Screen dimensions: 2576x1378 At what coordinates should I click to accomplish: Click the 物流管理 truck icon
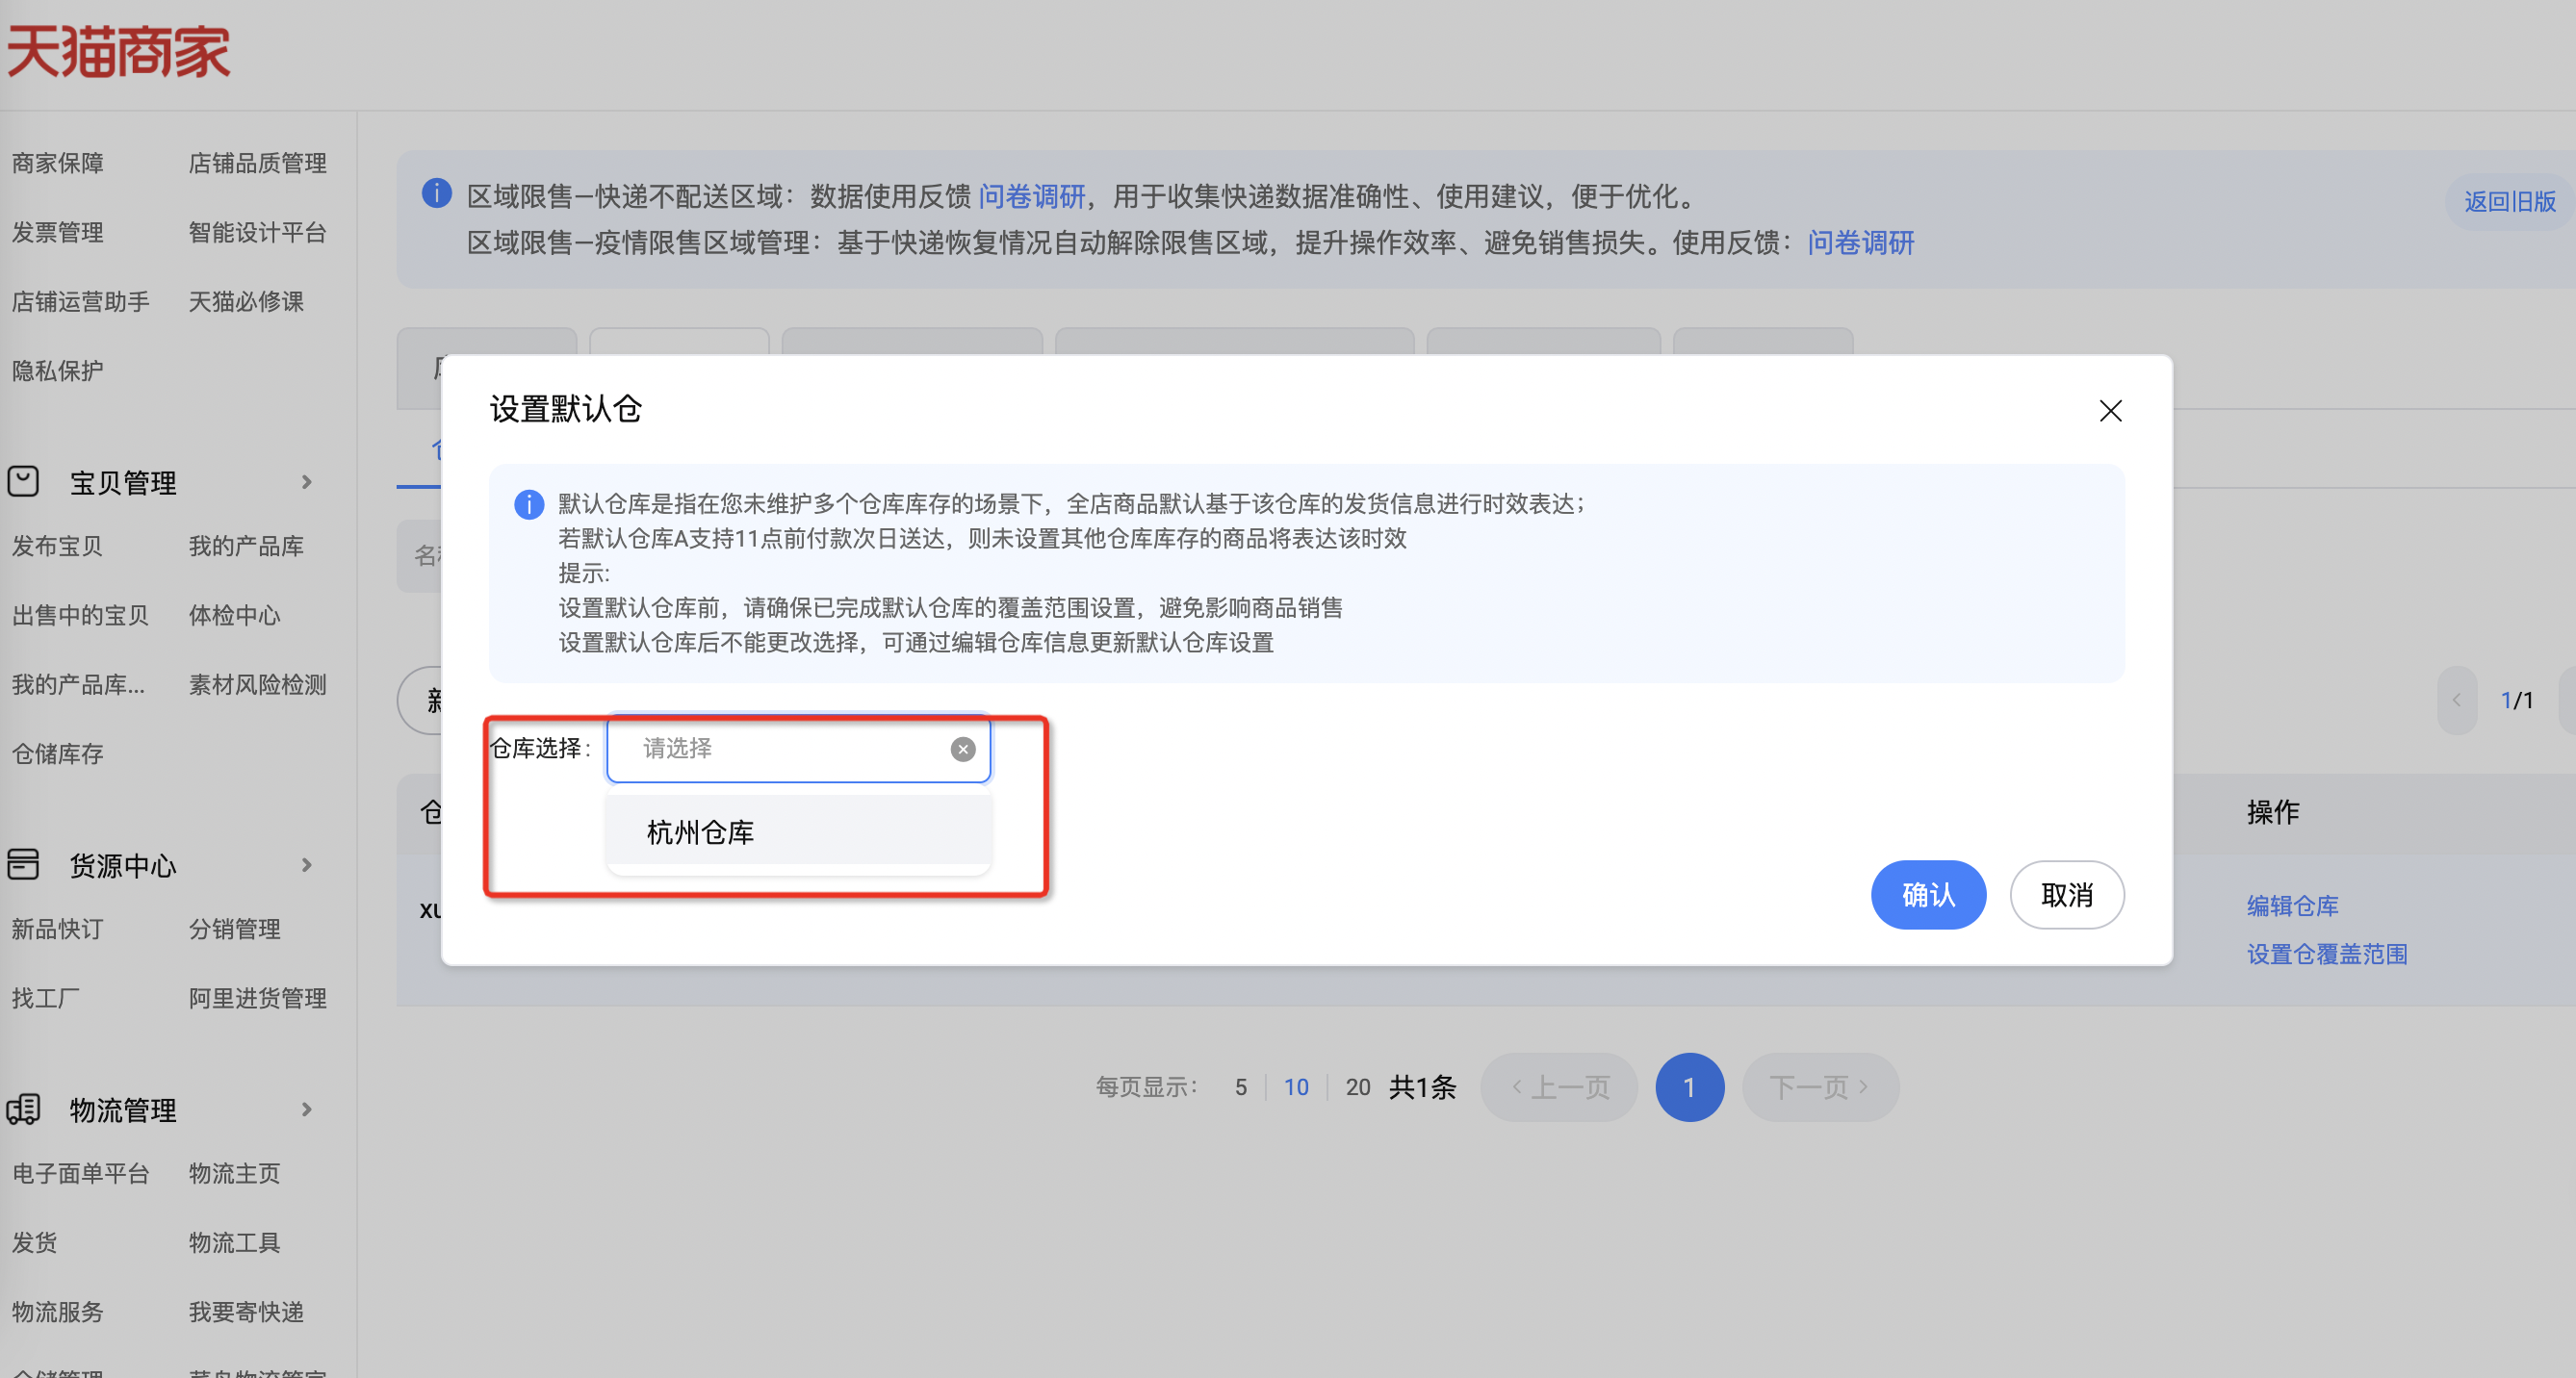click(x=23, y=1109)
